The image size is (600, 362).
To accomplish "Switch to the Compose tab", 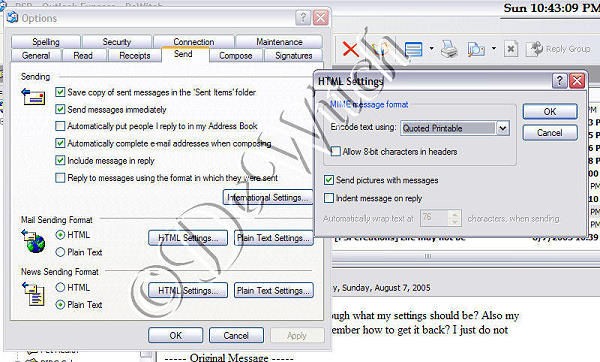I will [236, 56].
